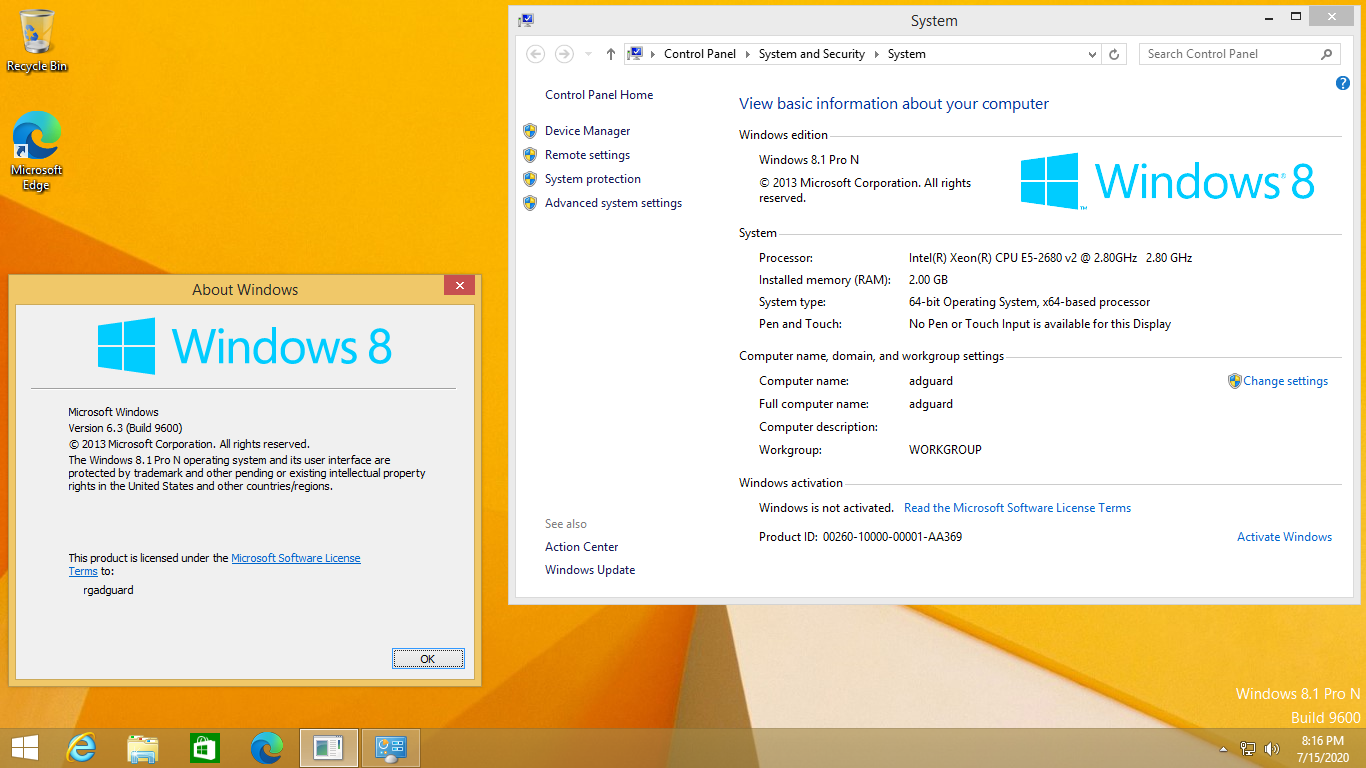Open Remote settings link
Viewport: 1366px width, 768px height.
coord(587,155)
